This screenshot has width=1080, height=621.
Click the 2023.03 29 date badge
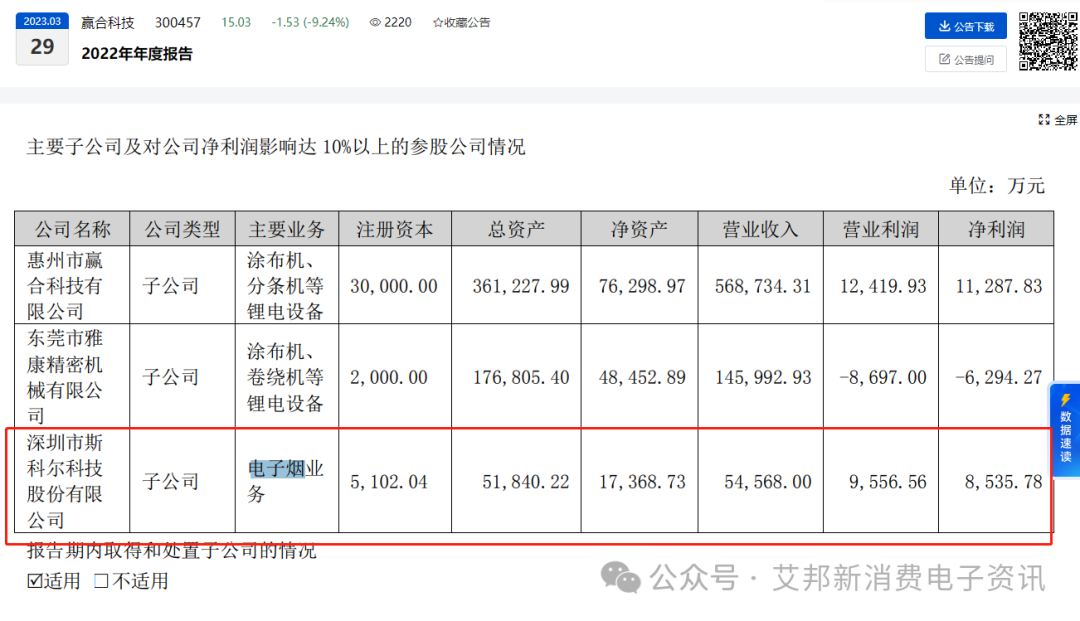coord(42,39)
